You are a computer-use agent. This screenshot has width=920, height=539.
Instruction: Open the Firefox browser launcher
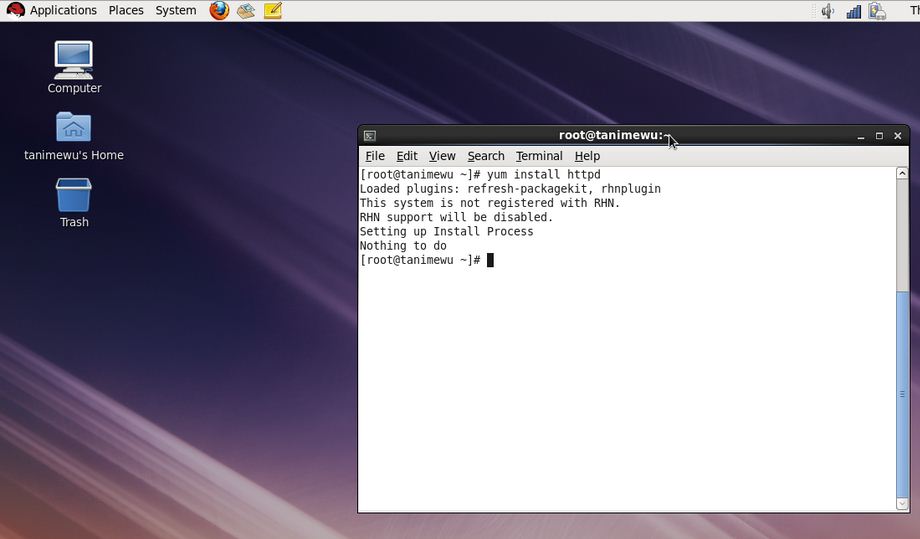(x=219, y=11)
